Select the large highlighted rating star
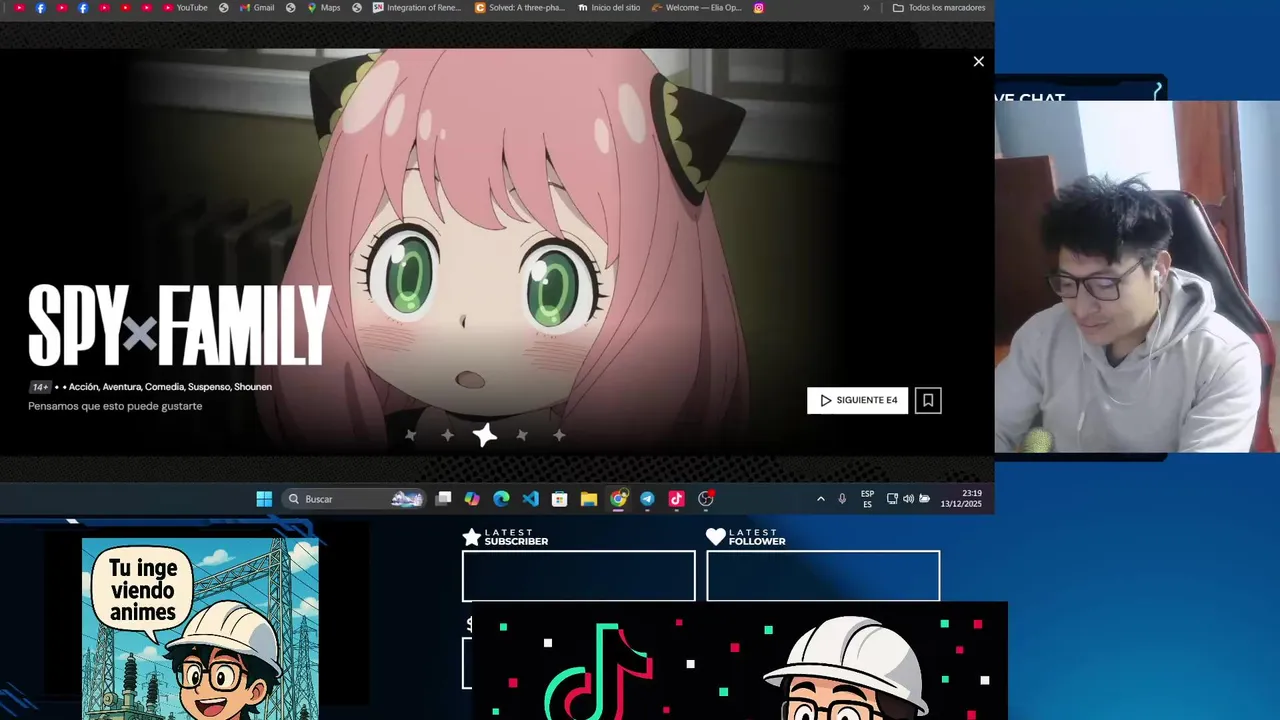The width and height of the screenshot is (1280, 720). [485, 435]
